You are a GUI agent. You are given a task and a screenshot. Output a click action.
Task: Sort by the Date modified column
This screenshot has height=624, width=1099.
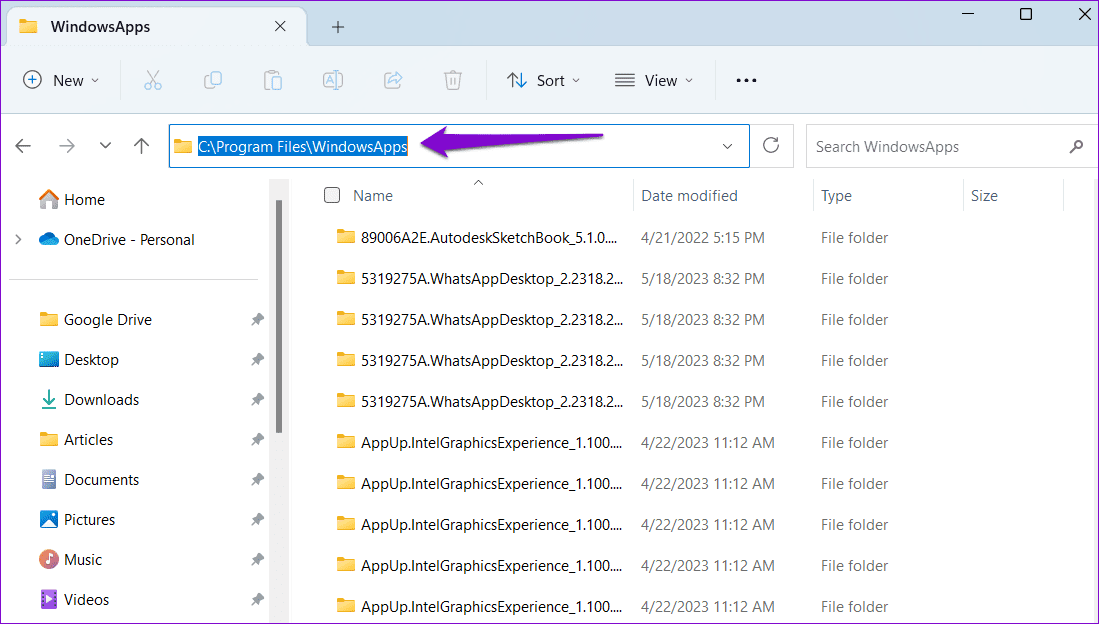click(689, 196)
